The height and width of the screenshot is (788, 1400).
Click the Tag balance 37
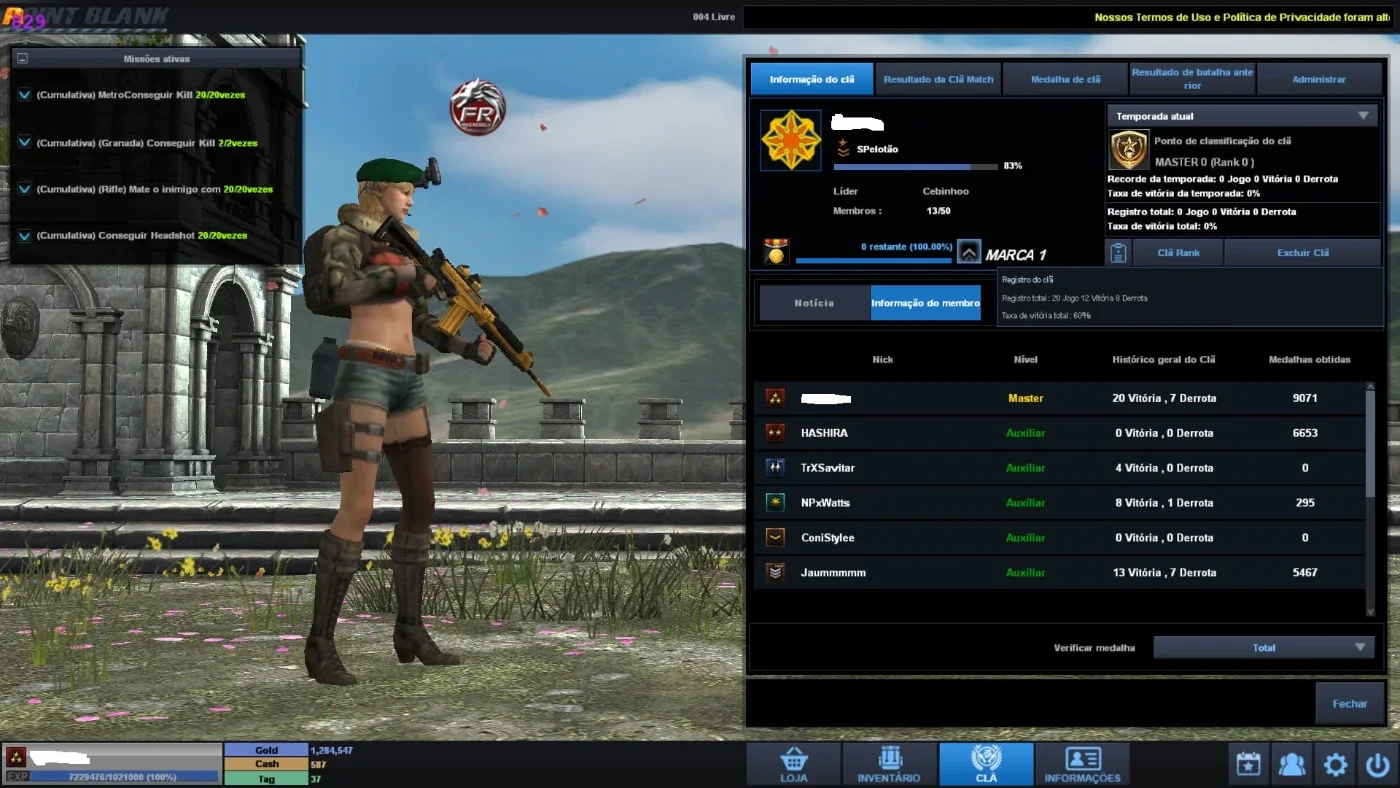[316, 779]
